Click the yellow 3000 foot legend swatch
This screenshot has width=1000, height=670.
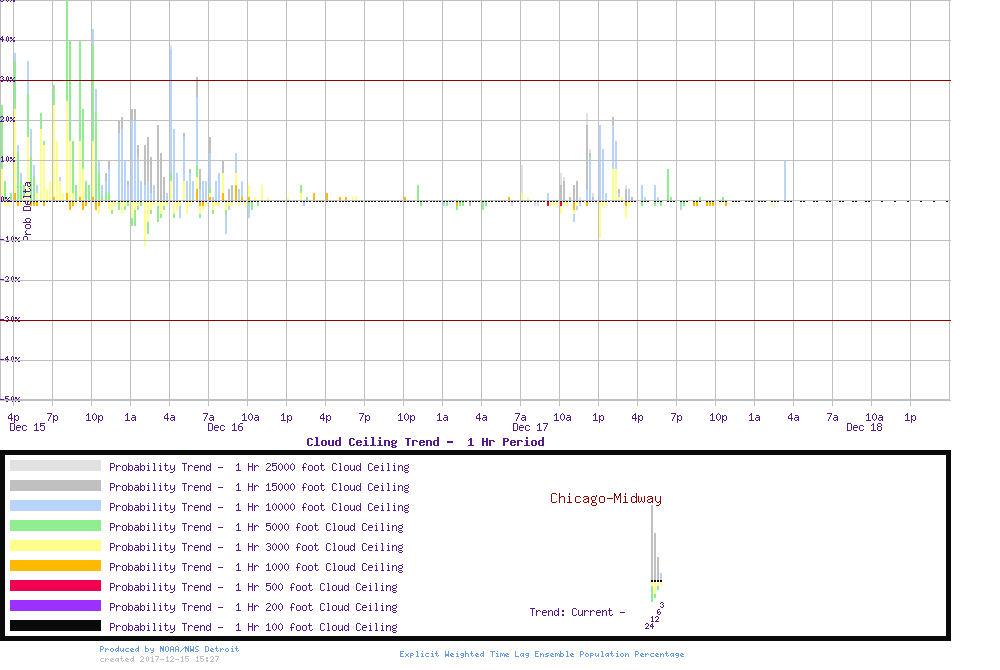coord(55,546)
